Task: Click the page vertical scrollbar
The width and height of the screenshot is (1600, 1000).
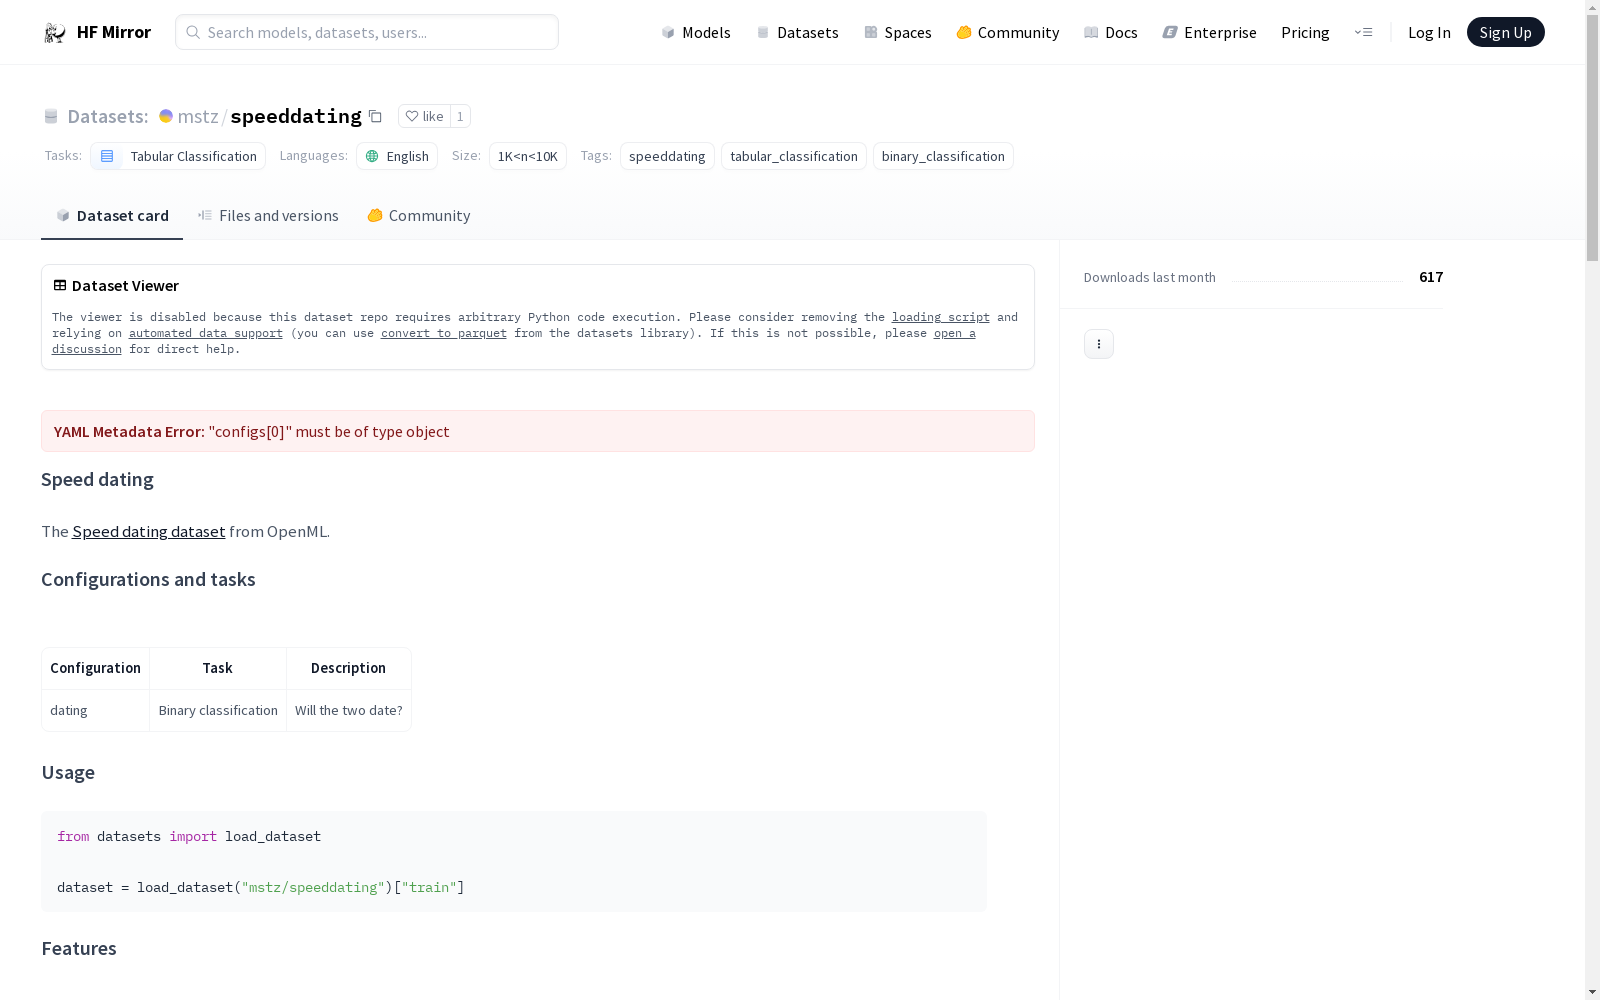Action: (1592, 140)
